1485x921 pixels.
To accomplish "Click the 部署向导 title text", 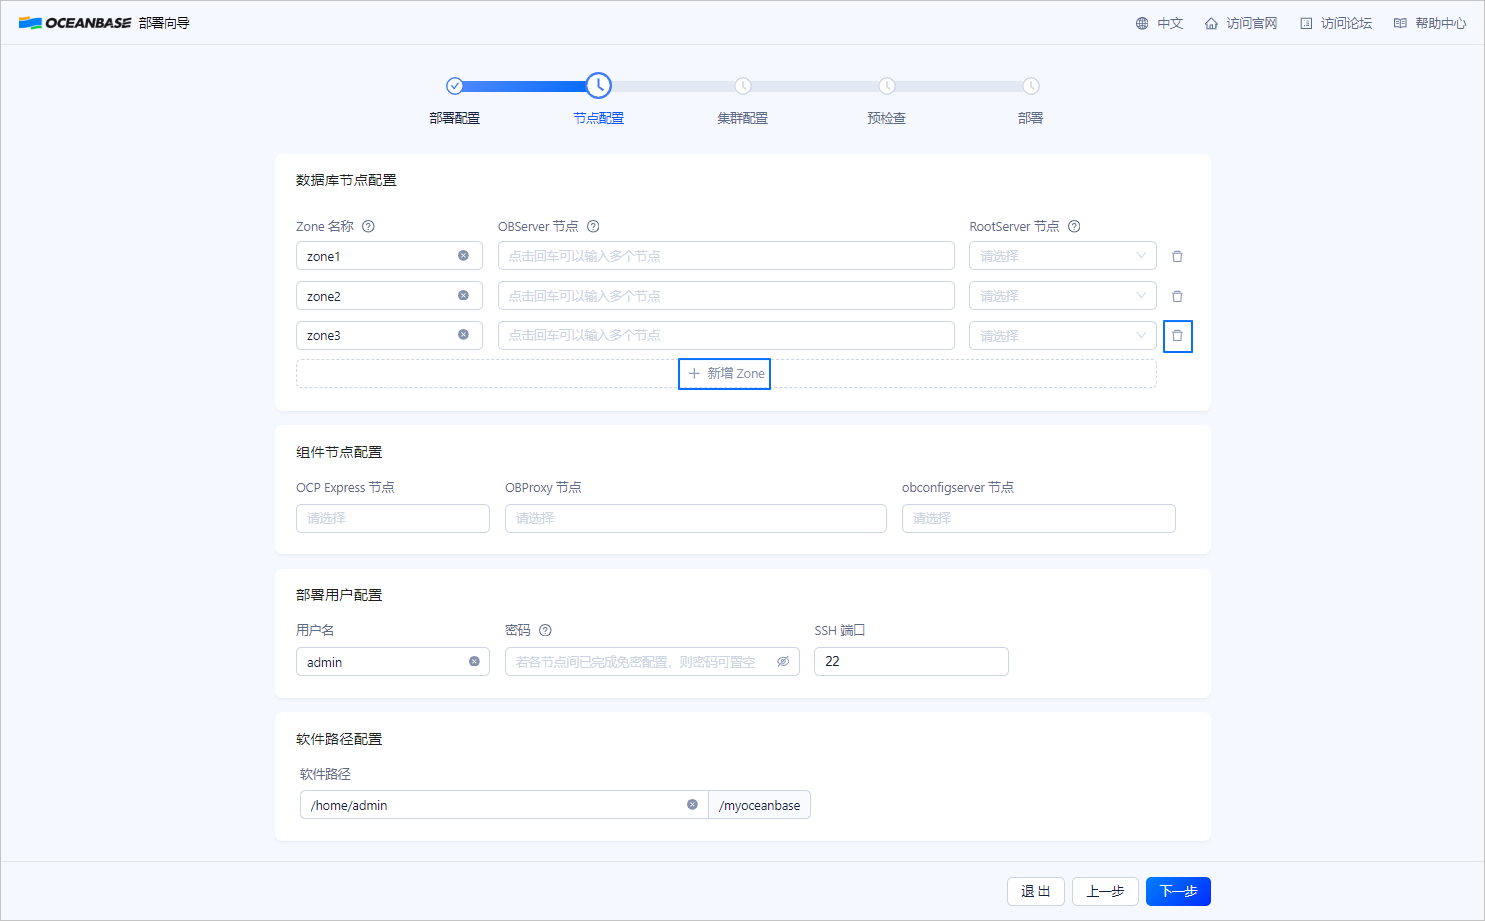I will (x=164, y=23).
